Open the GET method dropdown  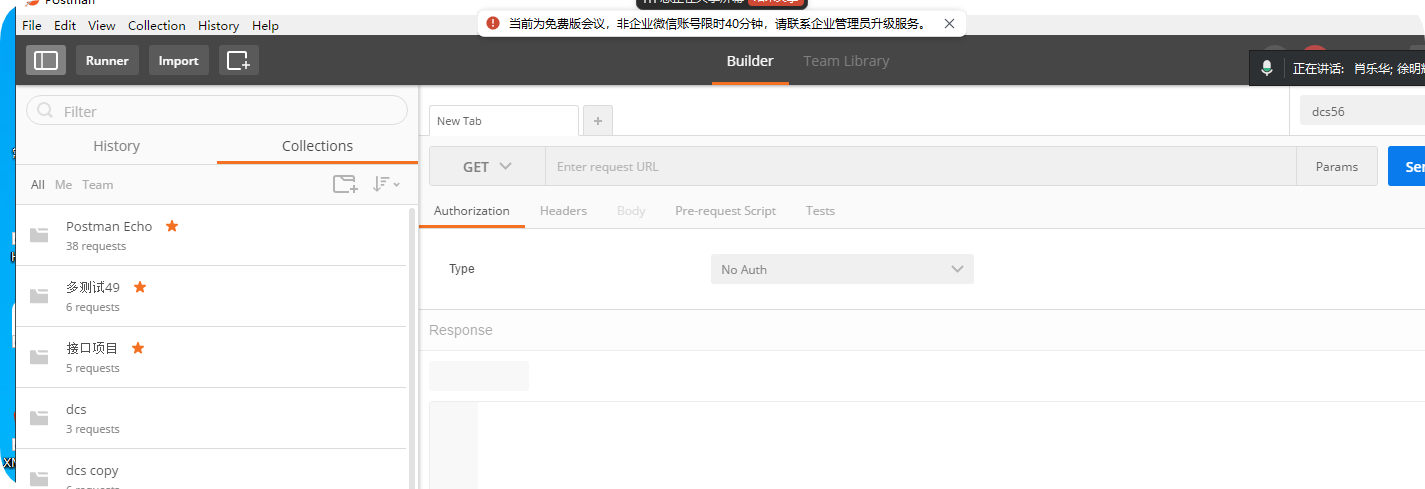487,167
